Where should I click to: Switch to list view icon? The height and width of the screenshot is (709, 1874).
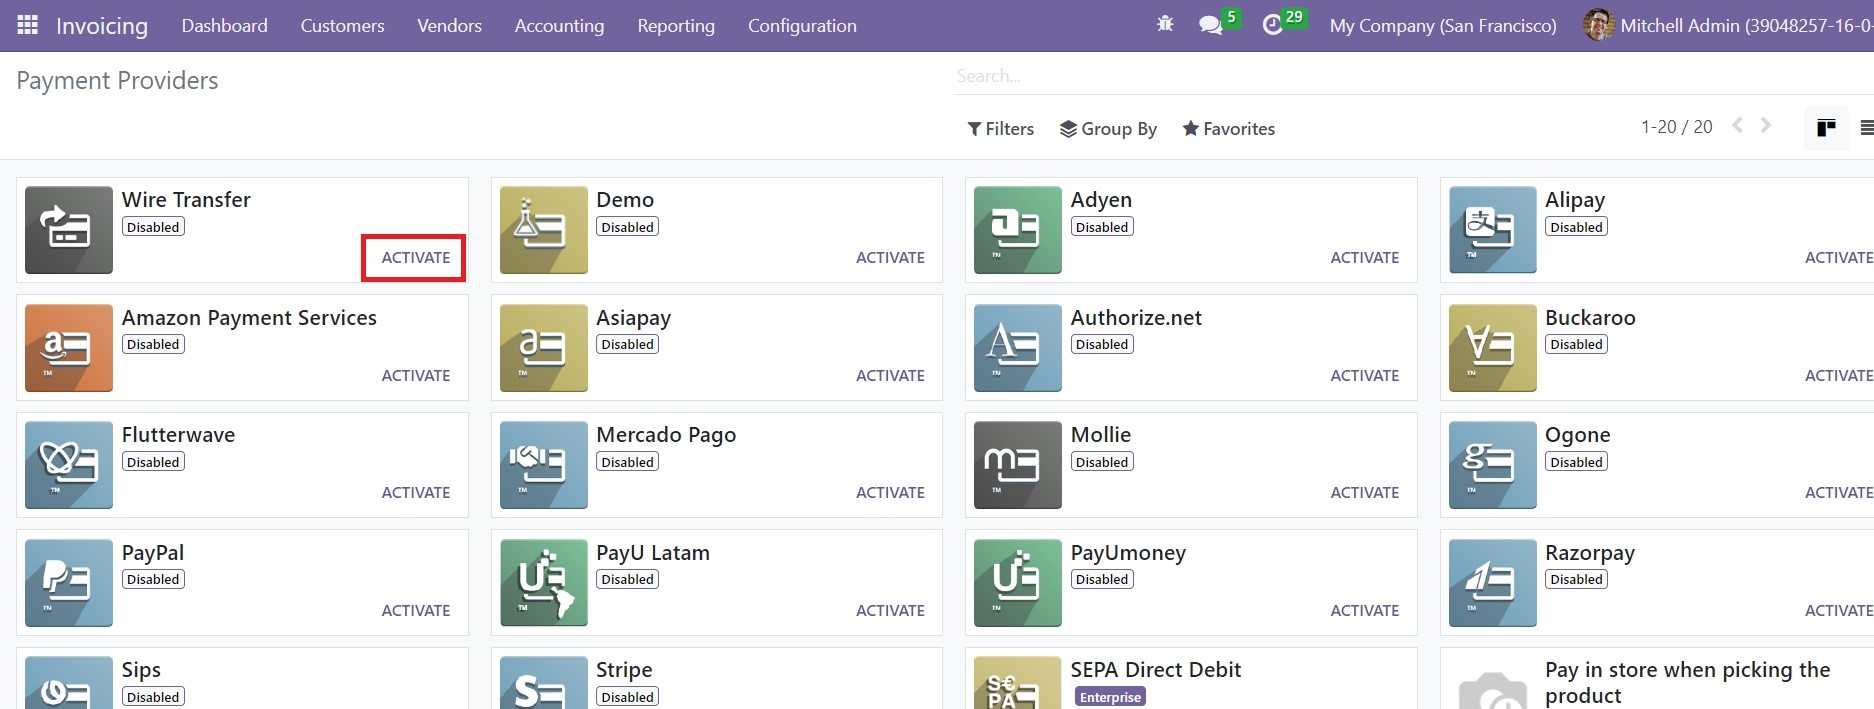pos(1866,128)
